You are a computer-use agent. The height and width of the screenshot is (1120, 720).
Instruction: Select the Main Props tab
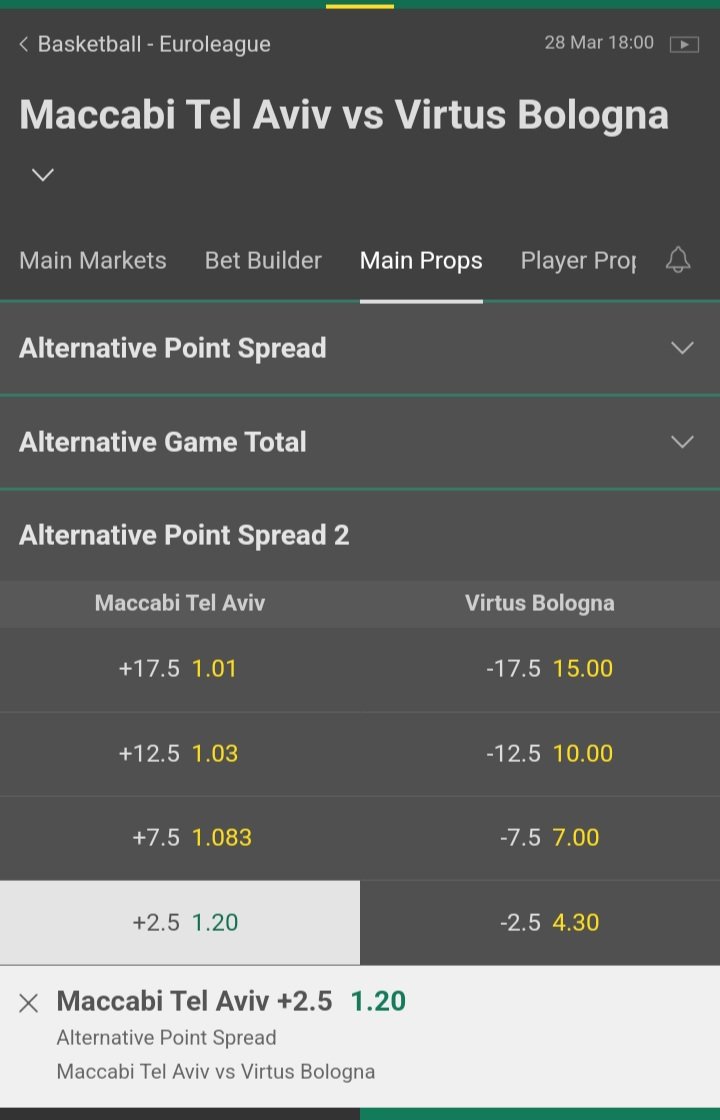[x=421, y=261]
